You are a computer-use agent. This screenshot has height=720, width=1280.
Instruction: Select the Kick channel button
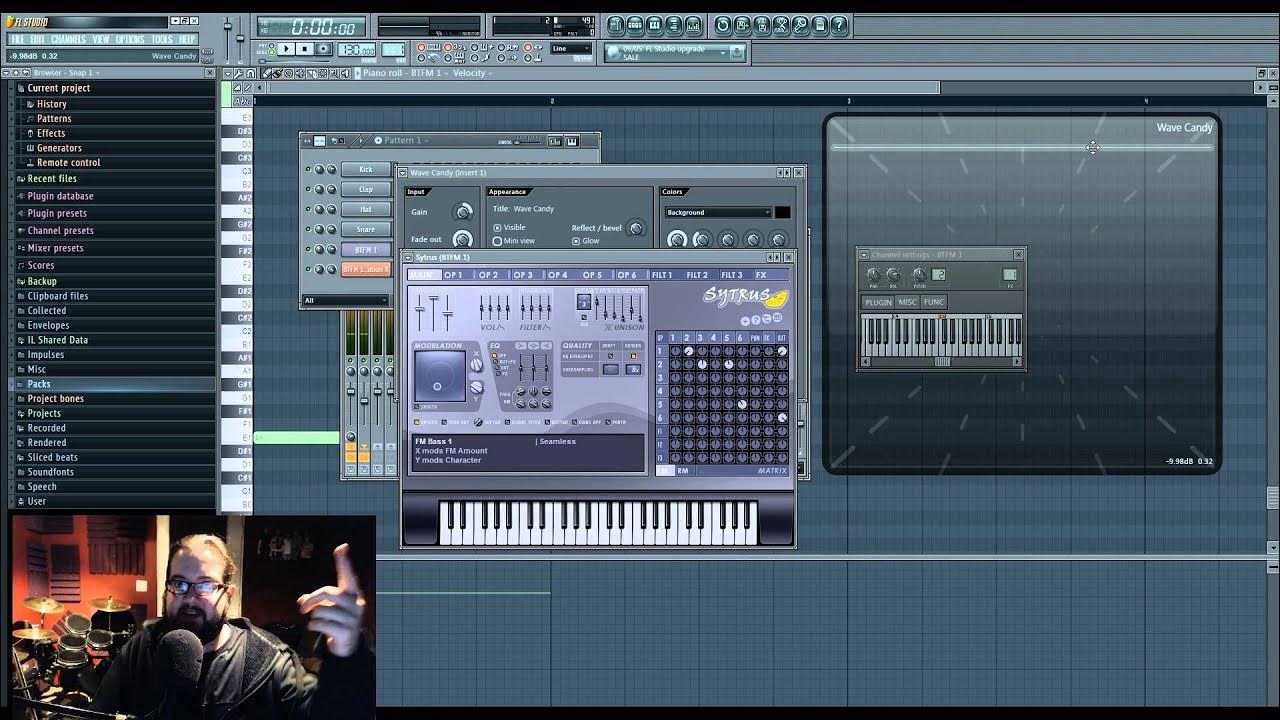[365, 169]
